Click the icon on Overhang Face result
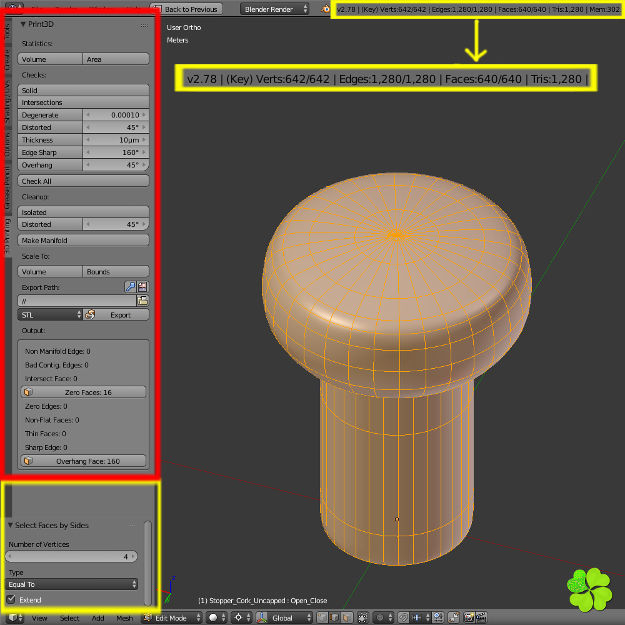The height and width of the screenshot is (625, 625). click(x=28, y=461)
